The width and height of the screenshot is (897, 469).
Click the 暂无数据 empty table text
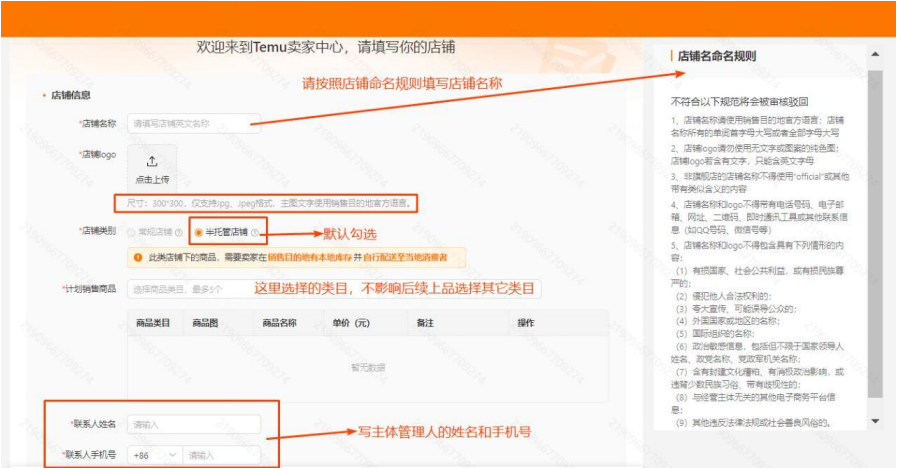coord(368,368)
